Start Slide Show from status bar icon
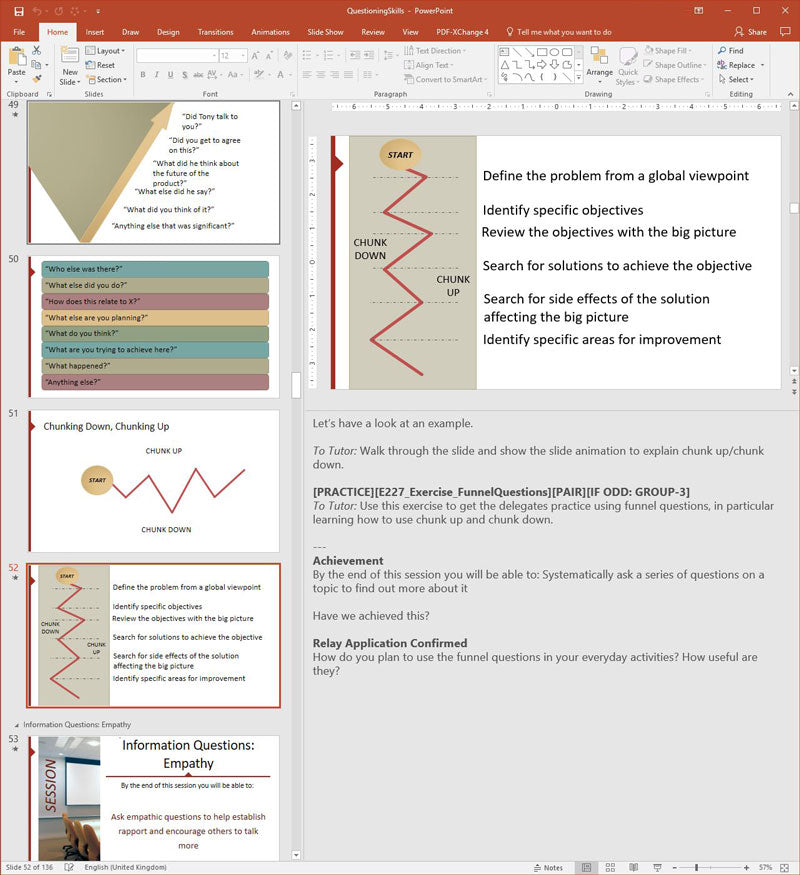This screenshot has height=875, width=800. pos(657,867)
